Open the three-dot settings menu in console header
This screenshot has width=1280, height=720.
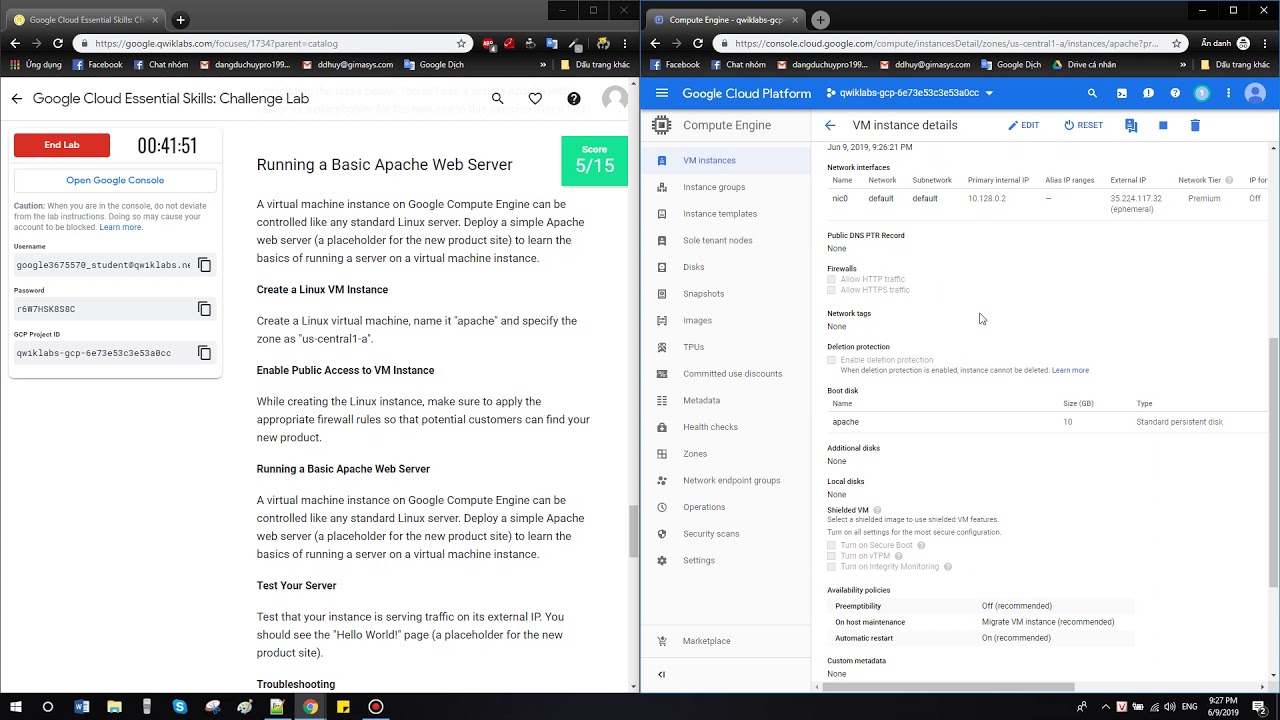(x=1228, y=93)
